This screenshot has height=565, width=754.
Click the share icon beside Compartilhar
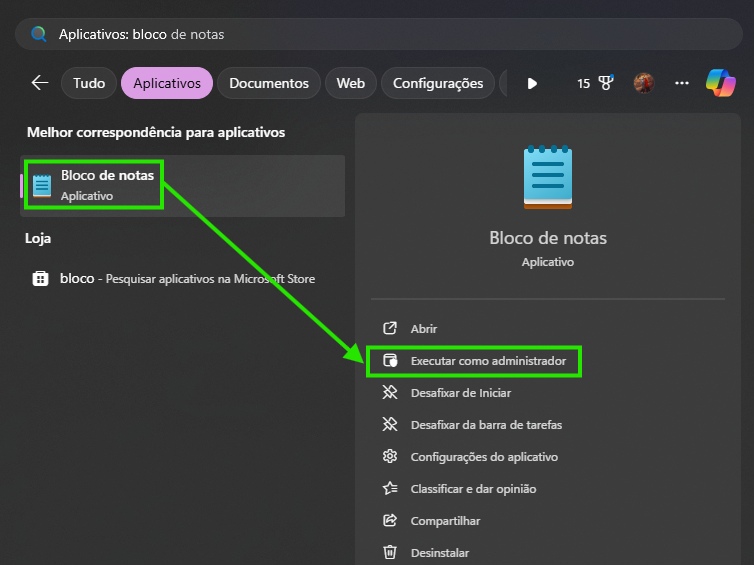pyautogui.click(x=390, y=520)
